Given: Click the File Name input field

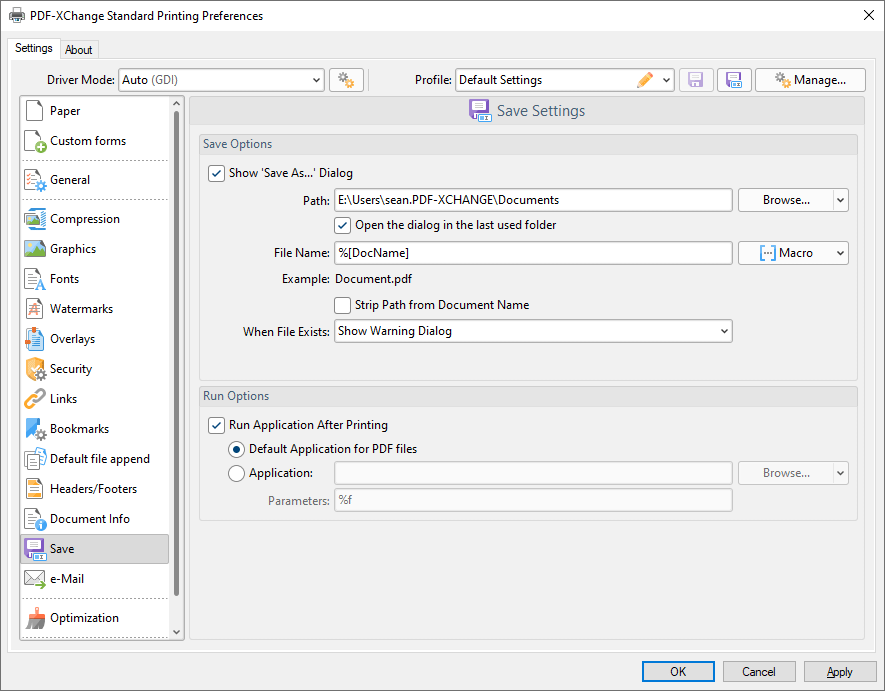Looking at the screenshot, I should (533, 253).
